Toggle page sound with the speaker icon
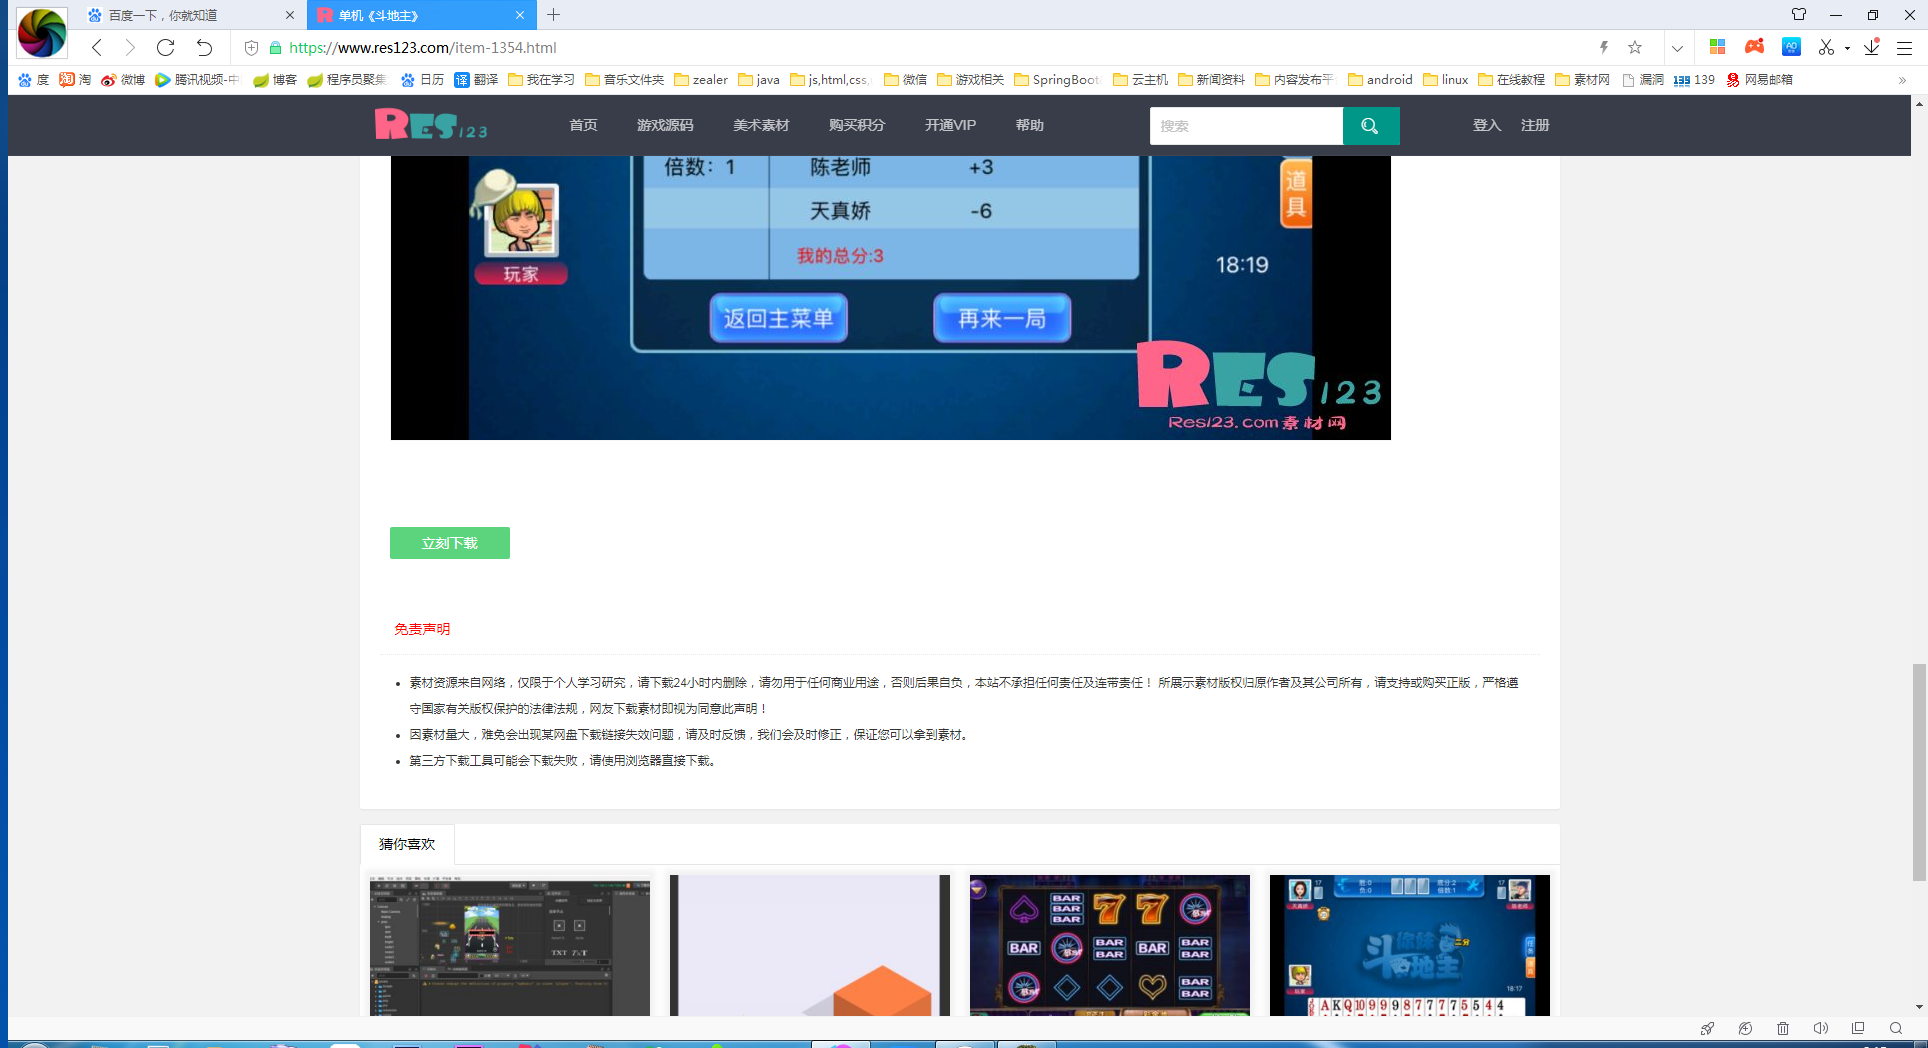1928x1048 pixels. coord(1821,1028)
